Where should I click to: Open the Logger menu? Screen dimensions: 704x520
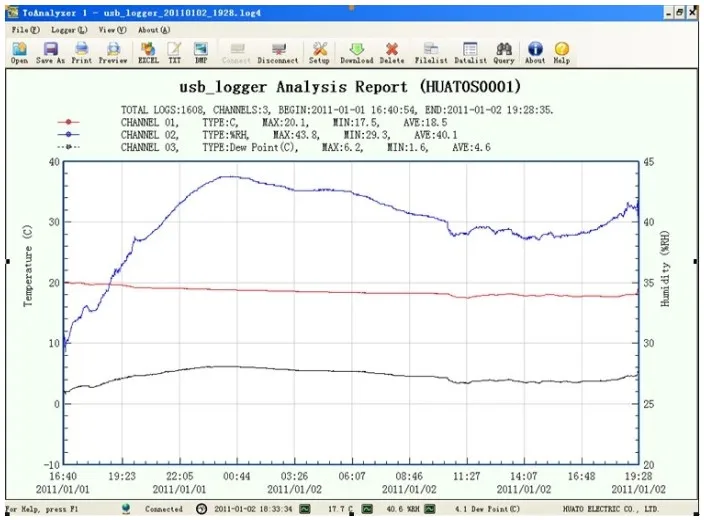tap(64, 30)
